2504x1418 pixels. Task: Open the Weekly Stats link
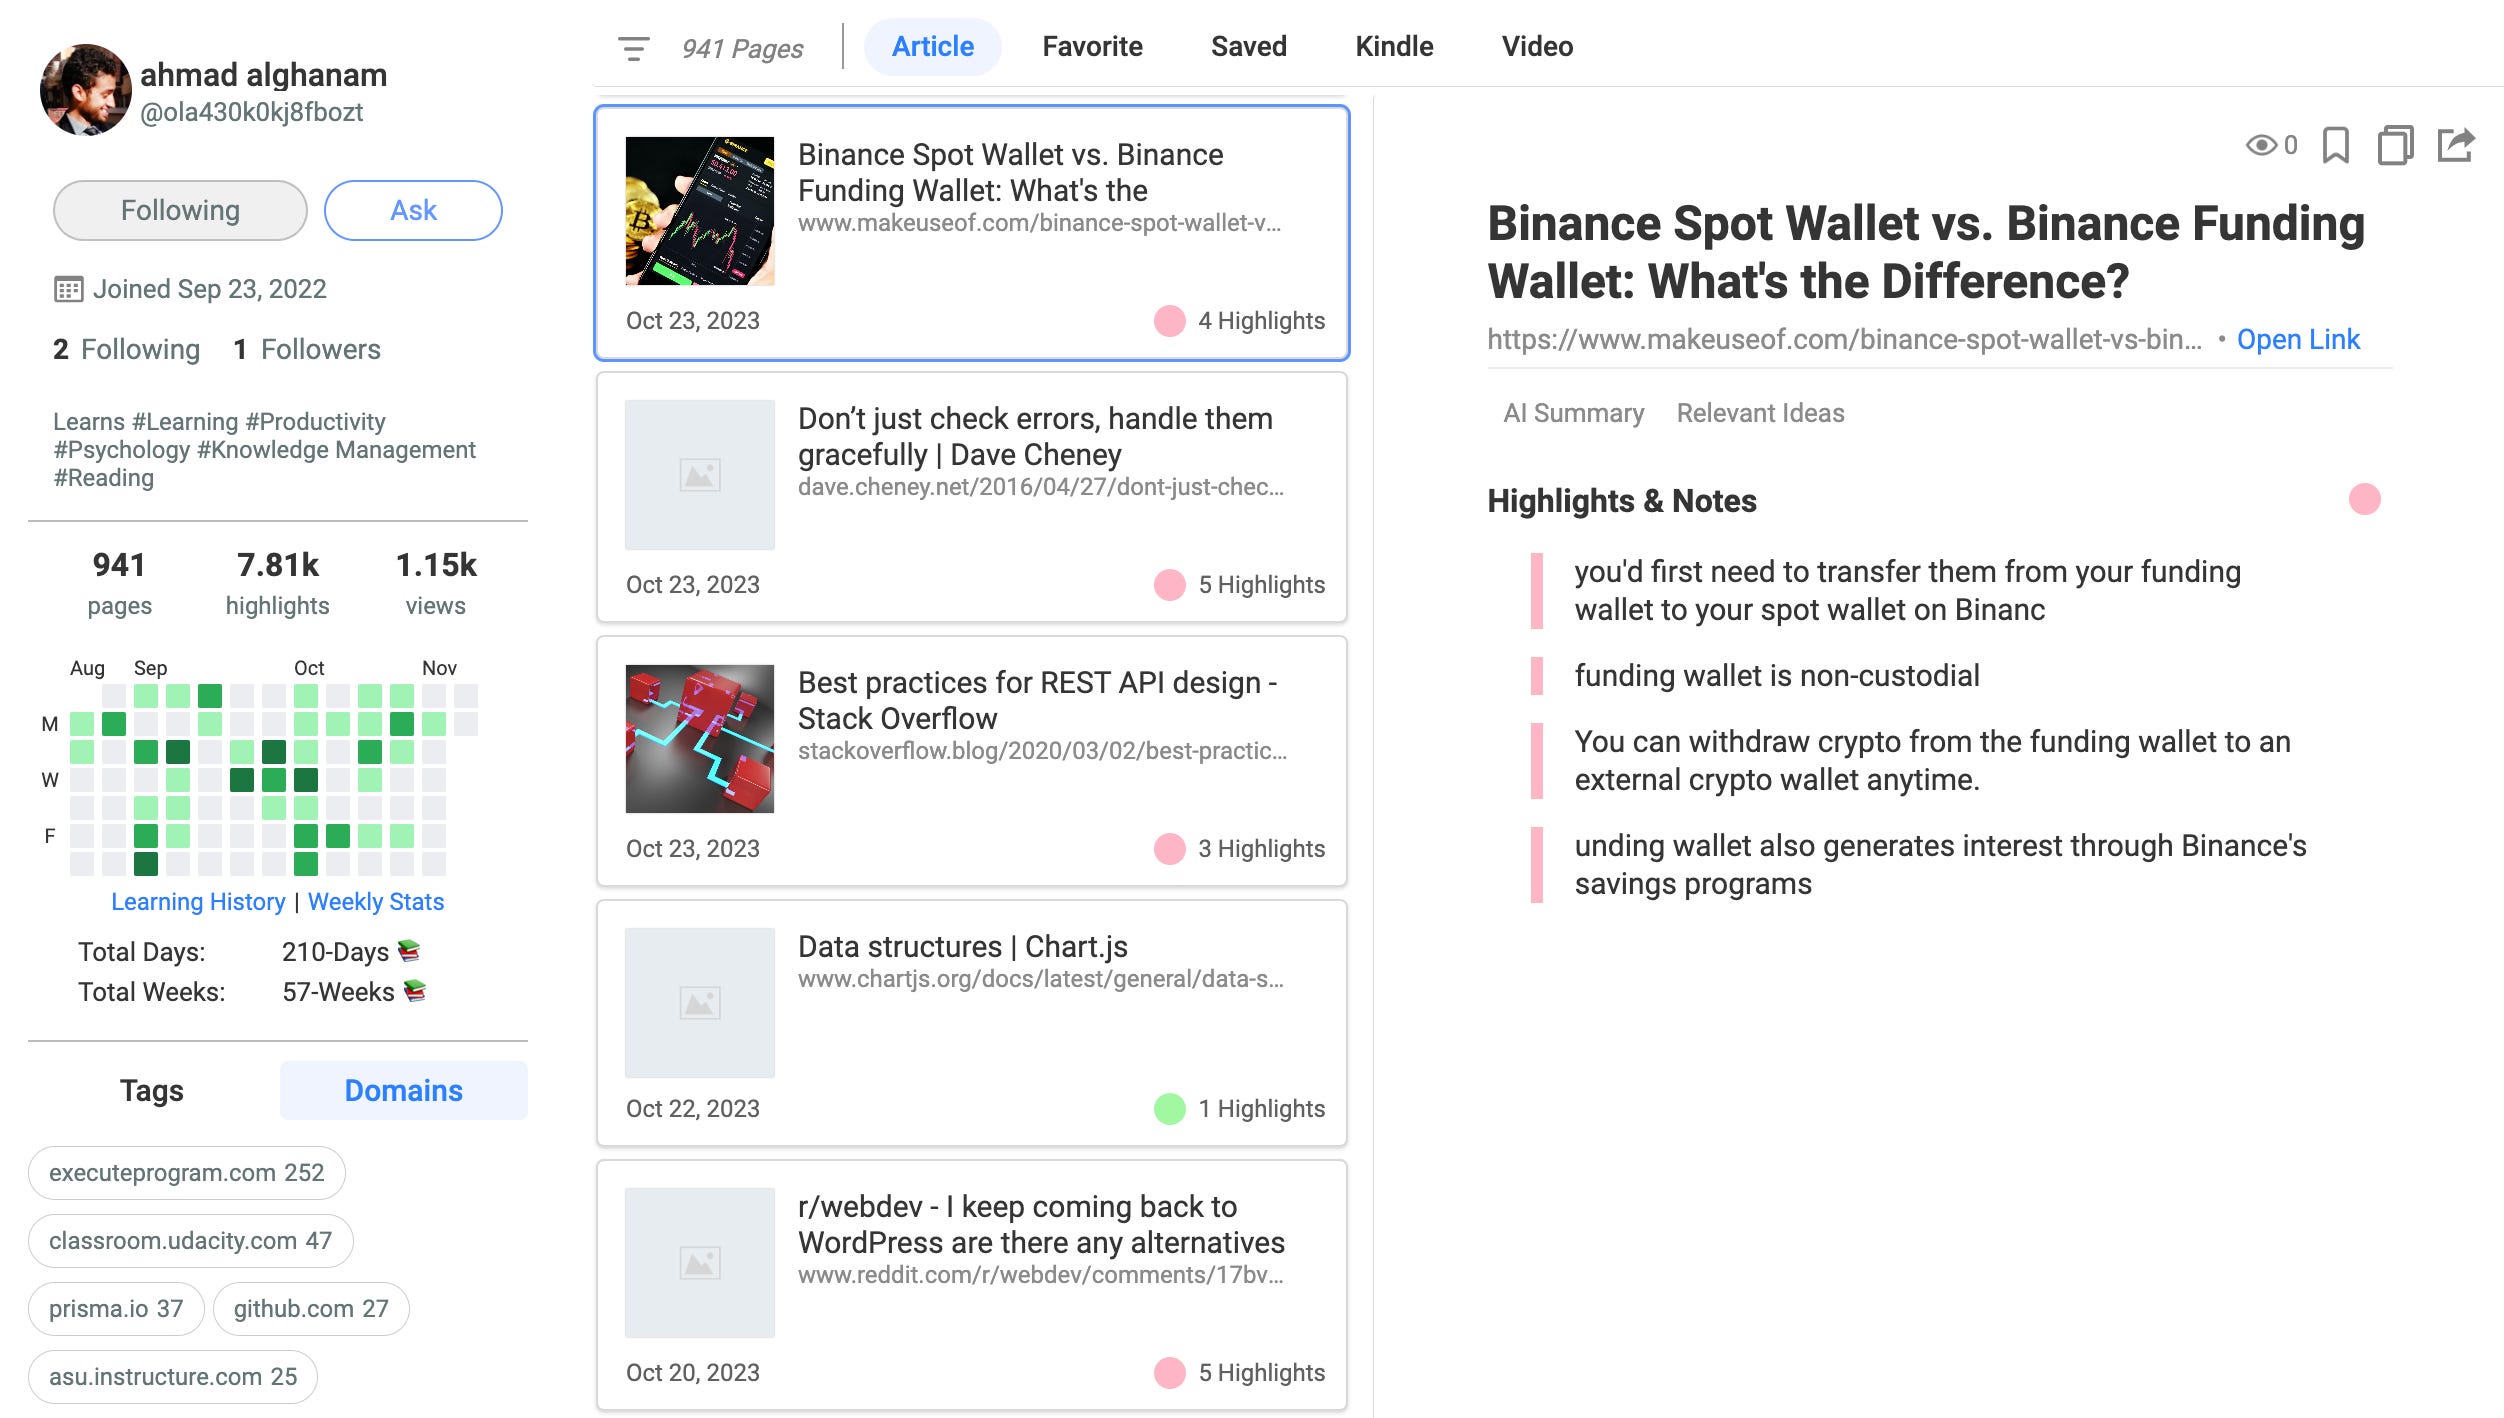point(376,902)
